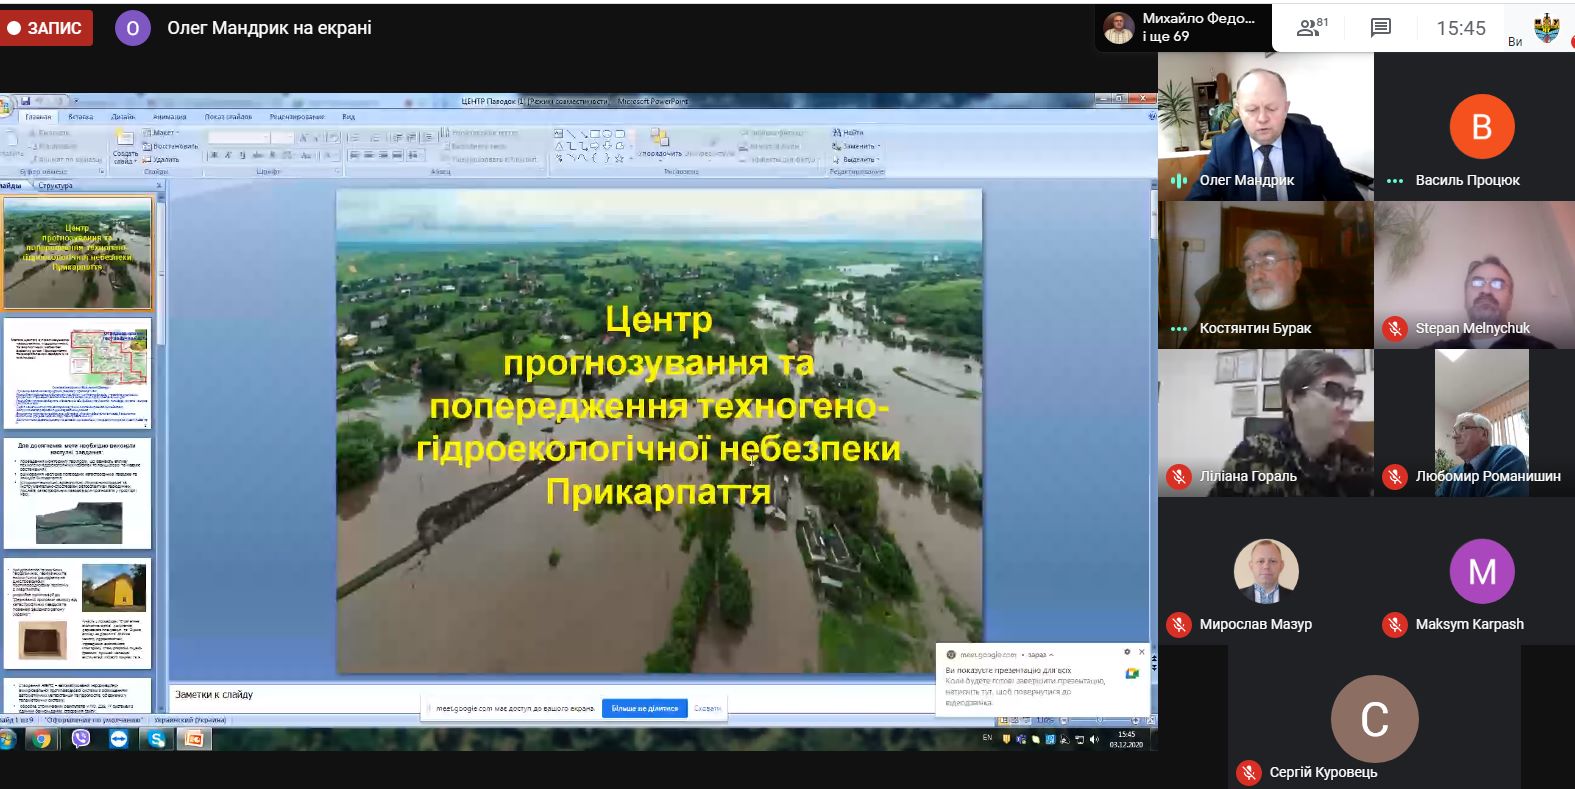Select the fourth slide thumbnail with yellow building
The height and width of the screenshot is (789, 1575).
tap(78, 613)
